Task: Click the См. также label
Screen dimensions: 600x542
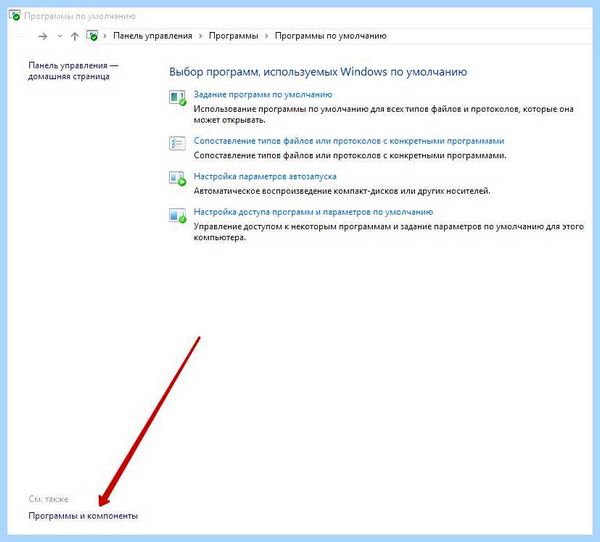Action: 48,499
